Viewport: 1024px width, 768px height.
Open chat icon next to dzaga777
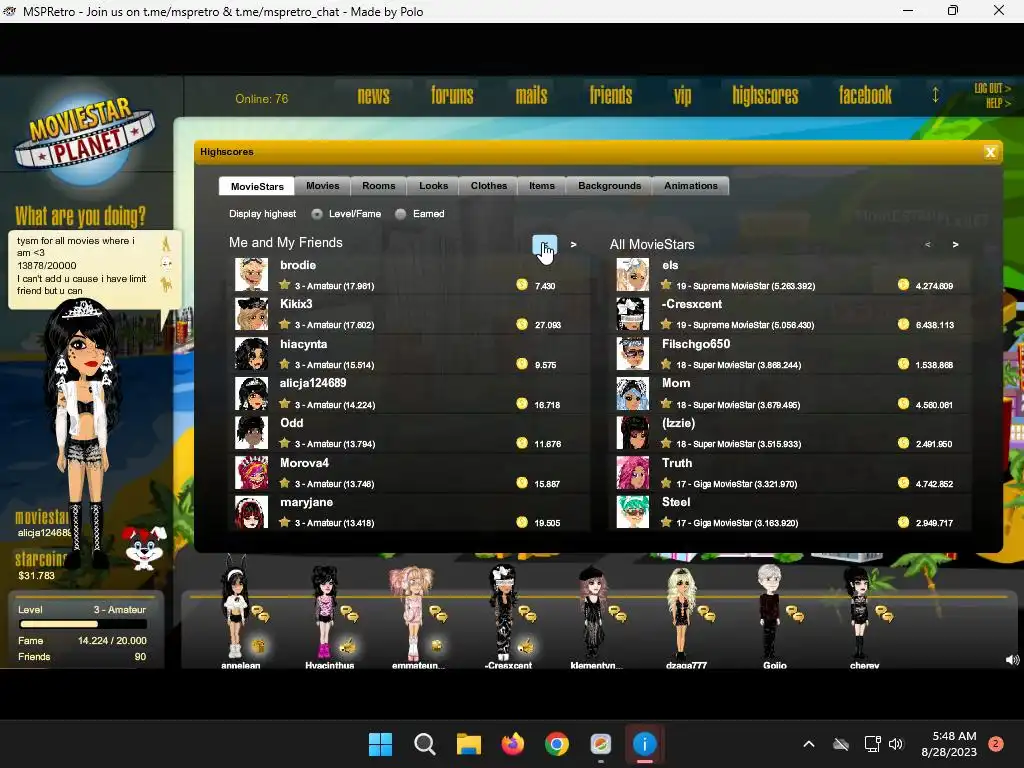706,614
